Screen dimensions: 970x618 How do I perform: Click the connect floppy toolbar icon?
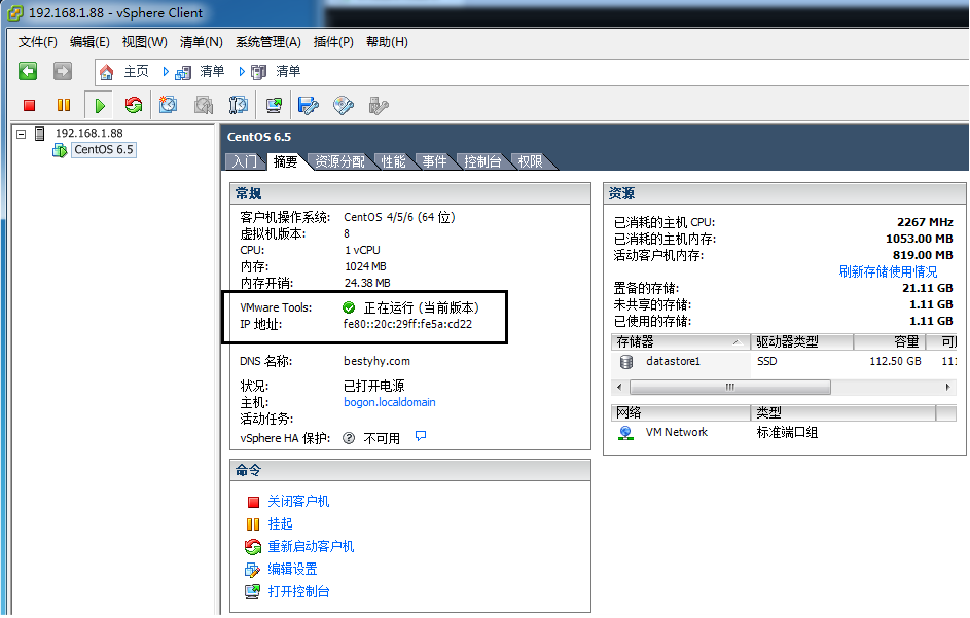[308, 105]
